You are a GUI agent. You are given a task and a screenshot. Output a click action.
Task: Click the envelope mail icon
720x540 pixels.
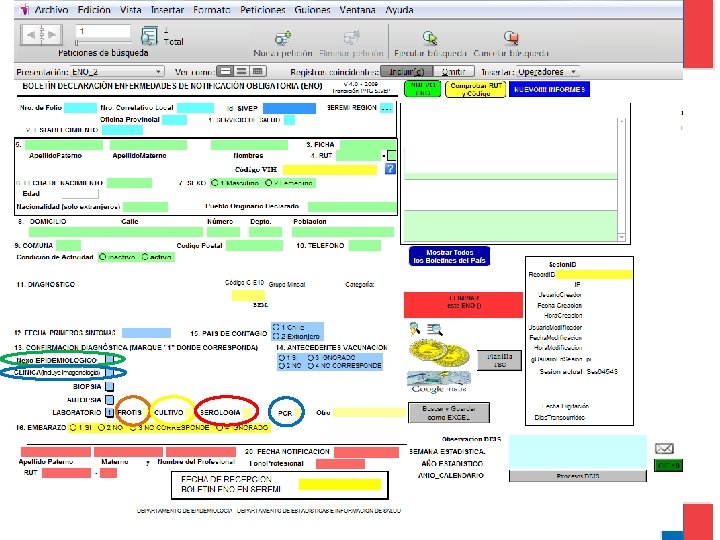pos(664,449)
